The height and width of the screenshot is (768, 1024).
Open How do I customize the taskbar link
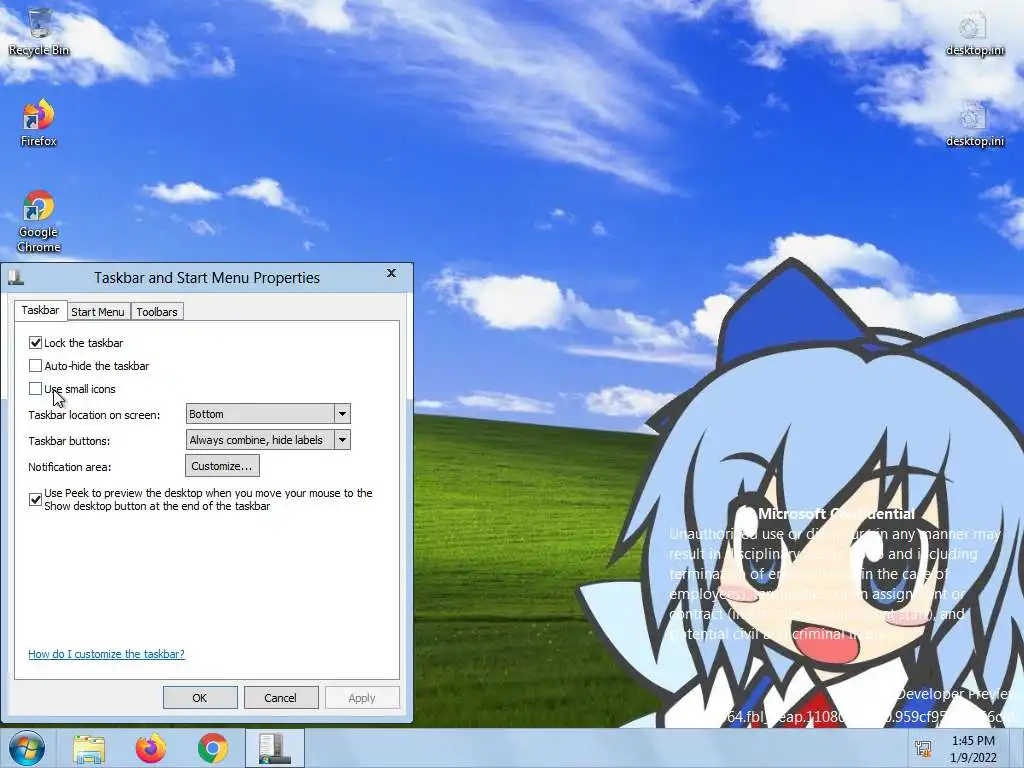[x=106, y=654]
